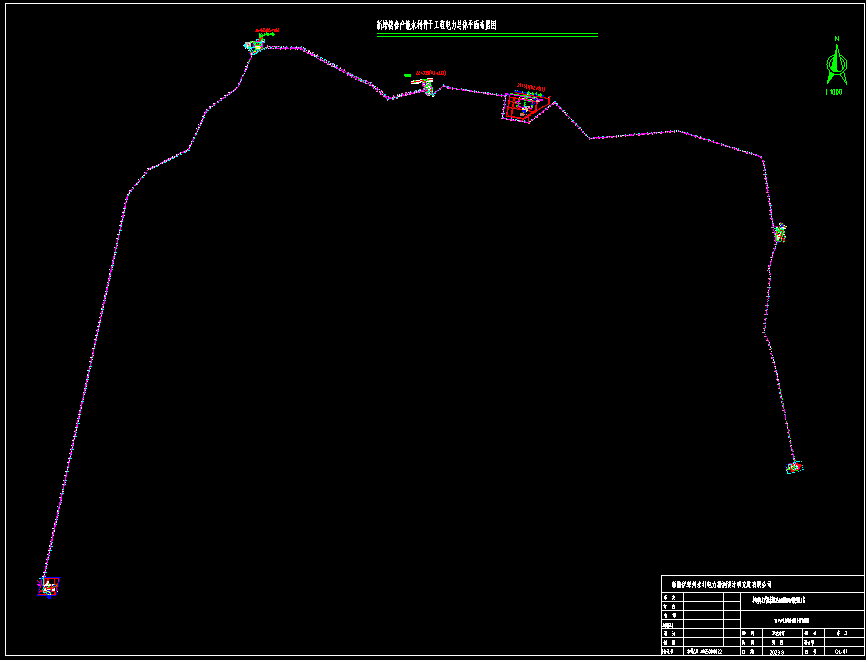The image size is (866, 660).
Task: Select the right-side station symbol cluster
Action: (779, 233)
